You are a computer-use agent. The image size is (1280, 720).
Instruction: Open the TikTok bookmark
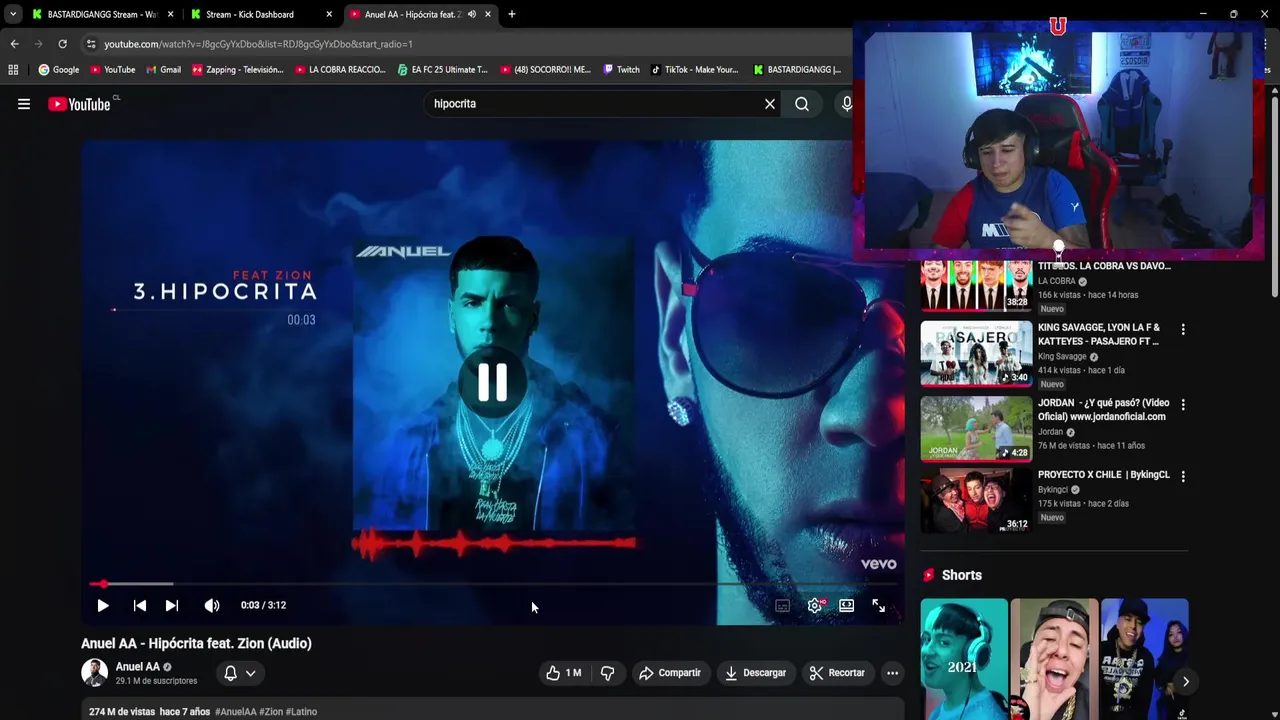click(694, 70)
